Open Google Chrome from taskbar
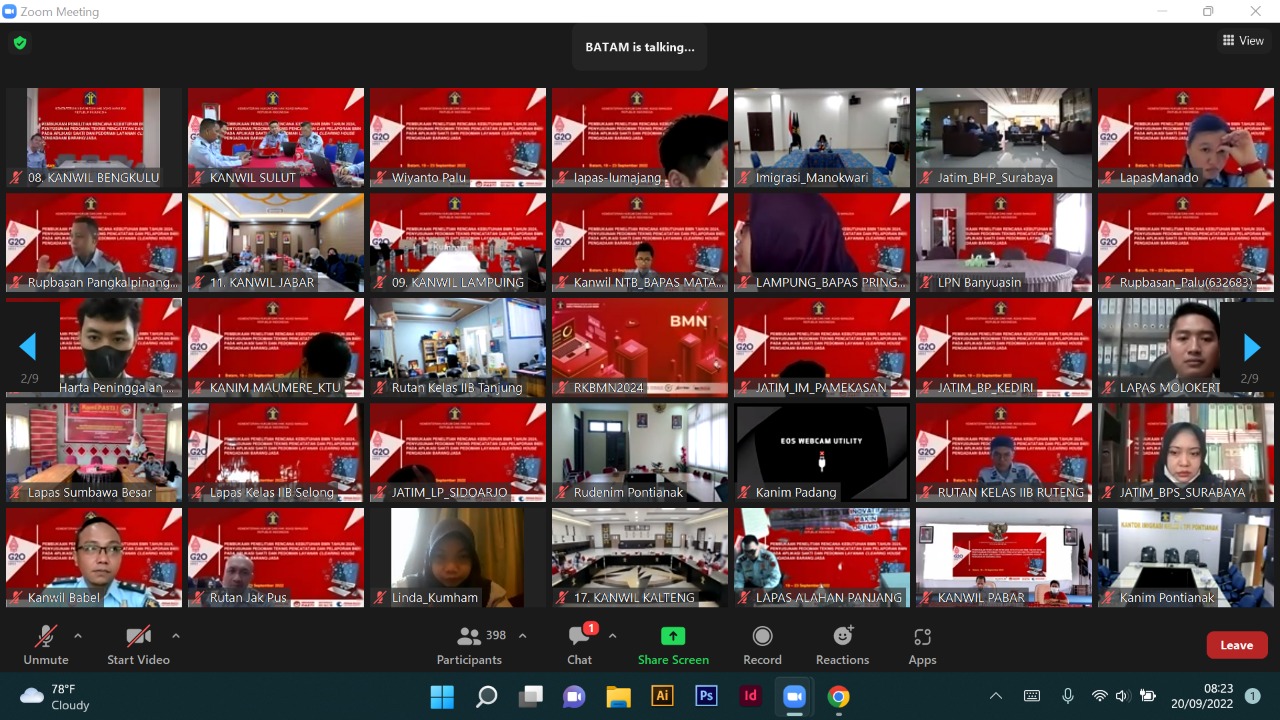 [x=838, y=696]
